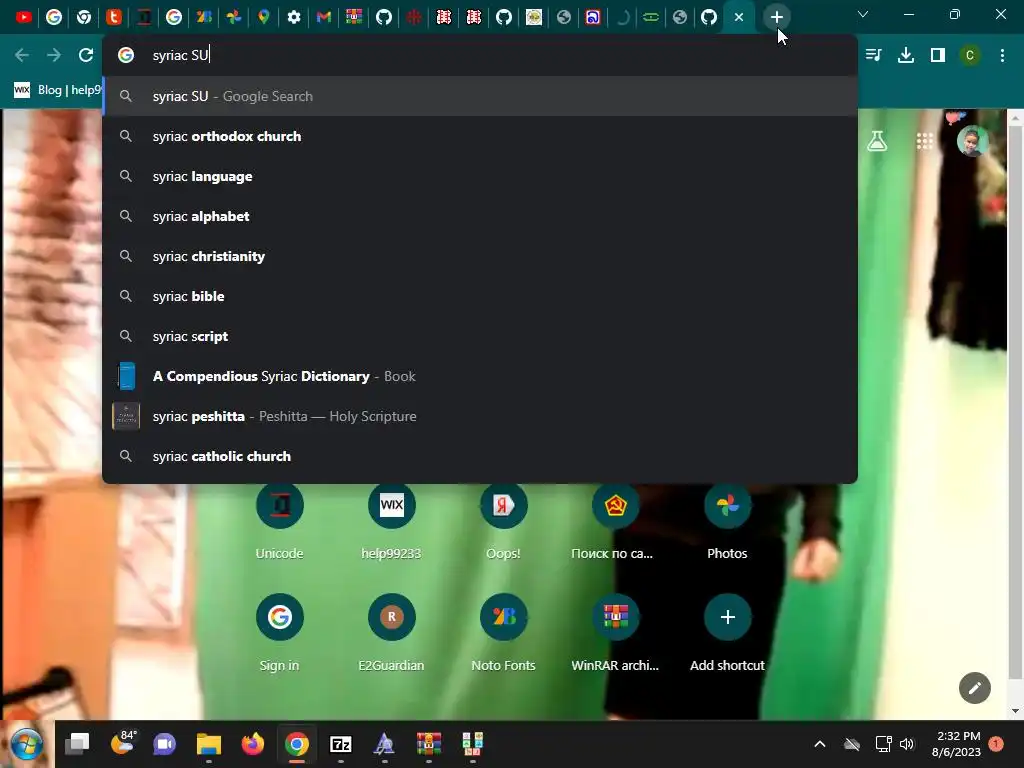Switch to the Gmail tab
The height and width of the screenshot is (768, 1024).
coord(324,17)
